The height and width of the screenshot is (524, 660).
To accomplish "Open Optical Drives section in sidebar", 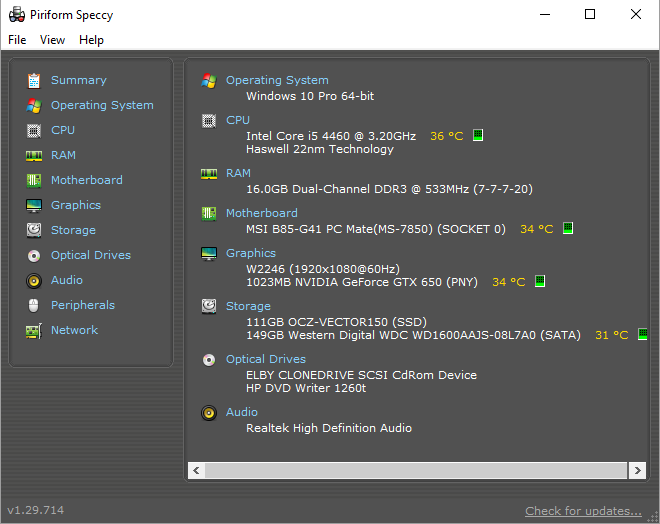I will click(x=91, y=255).
